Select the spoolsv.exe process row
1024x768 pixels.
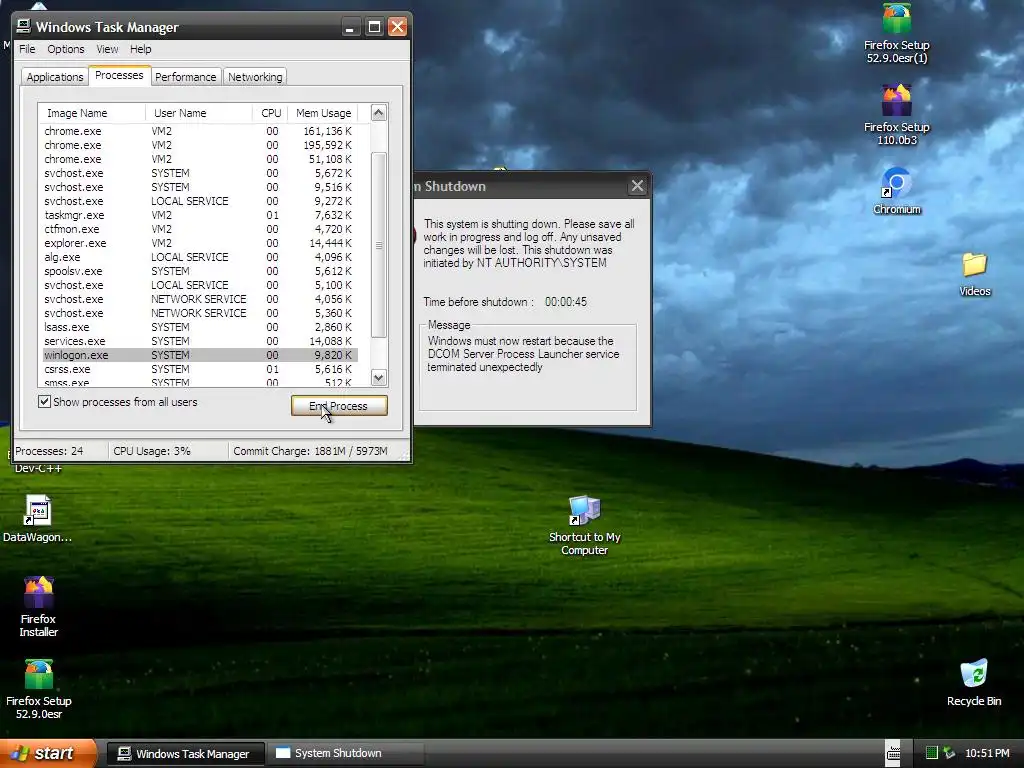coord(199,271)
